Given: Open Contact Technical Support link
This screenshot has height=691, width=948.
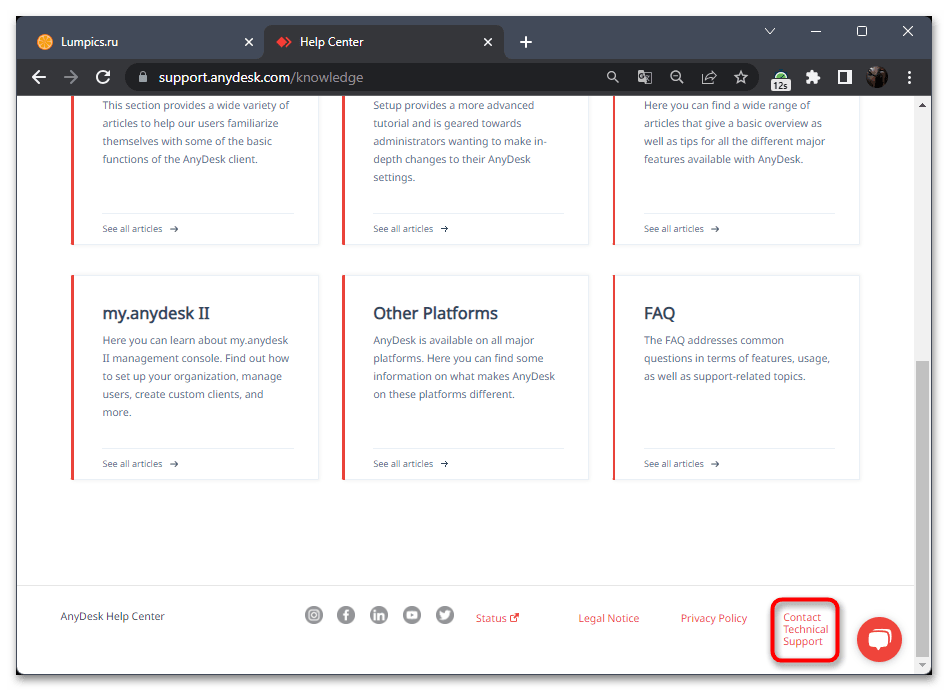Looking at the screenshot, I should tap(805, 629).
